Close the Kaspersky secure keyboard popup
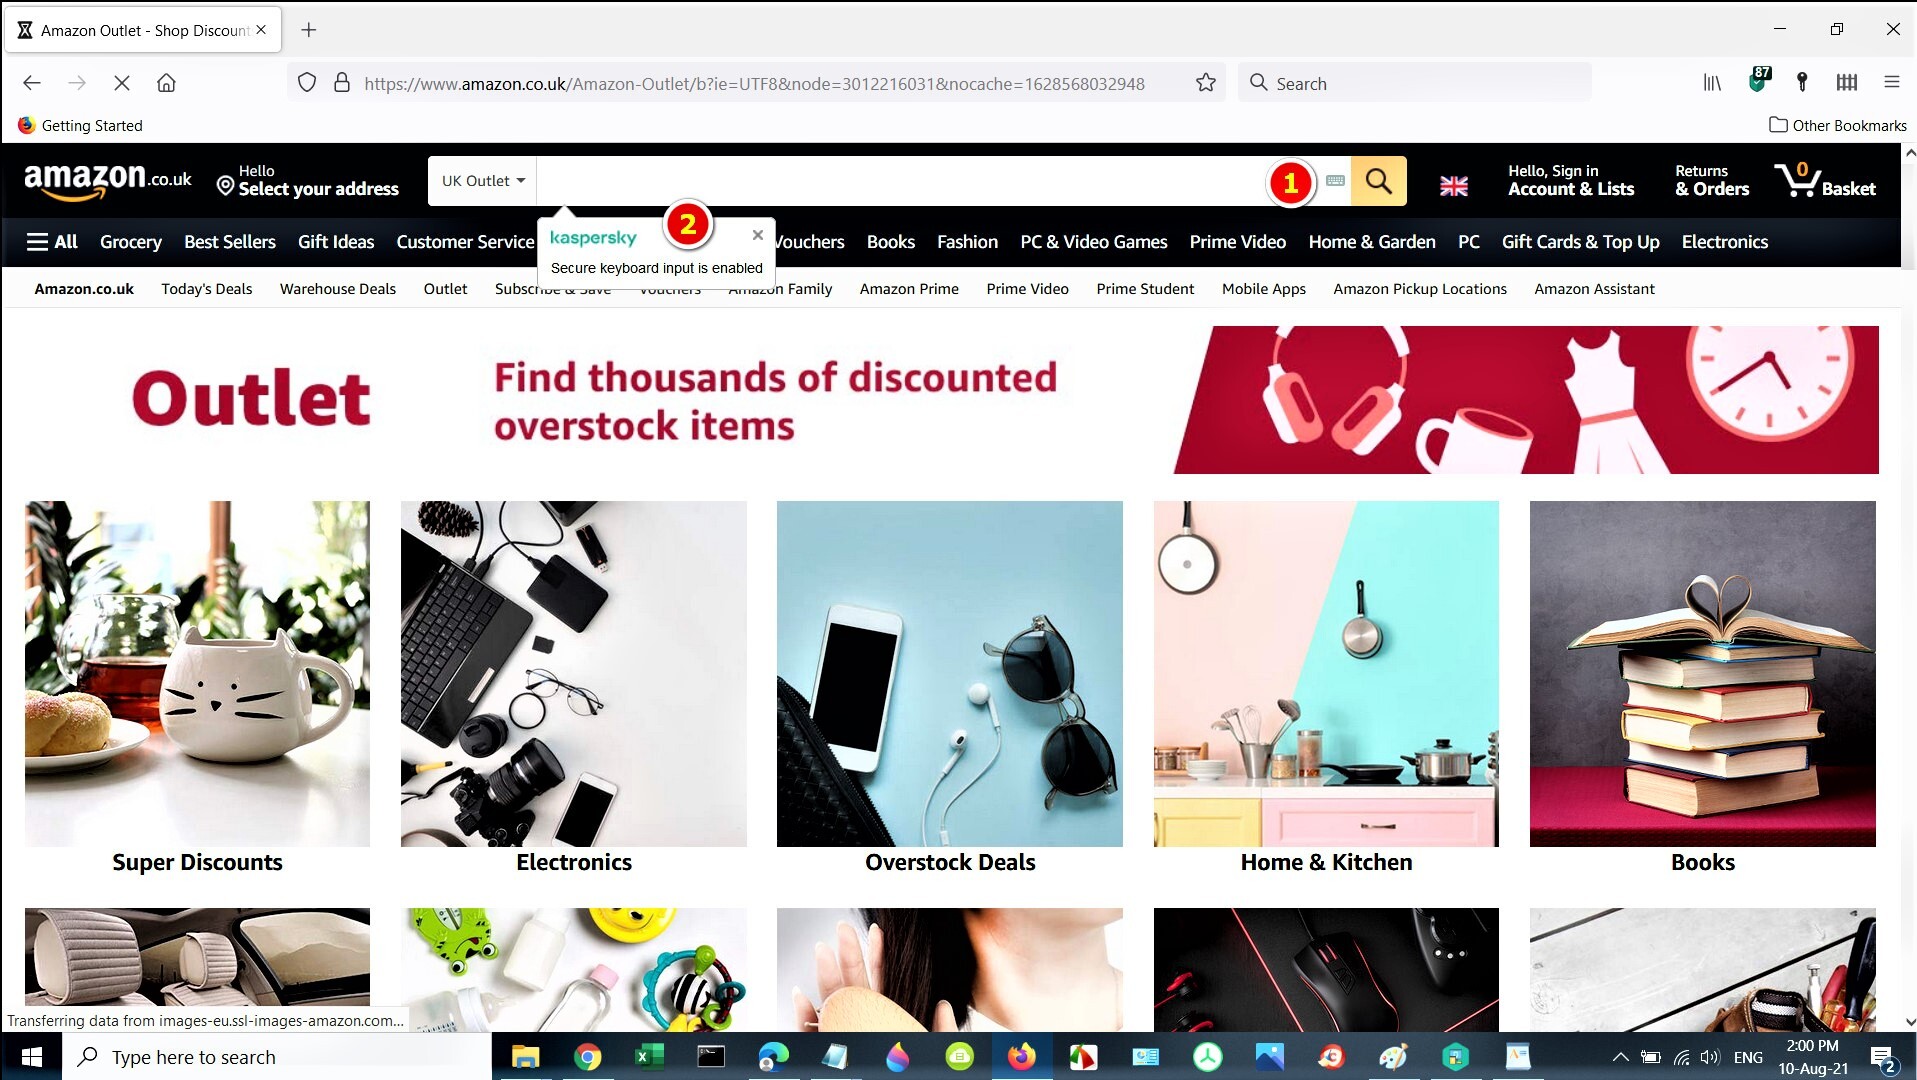Viewport: 1917px width, 1080px height. coord(758,235)
